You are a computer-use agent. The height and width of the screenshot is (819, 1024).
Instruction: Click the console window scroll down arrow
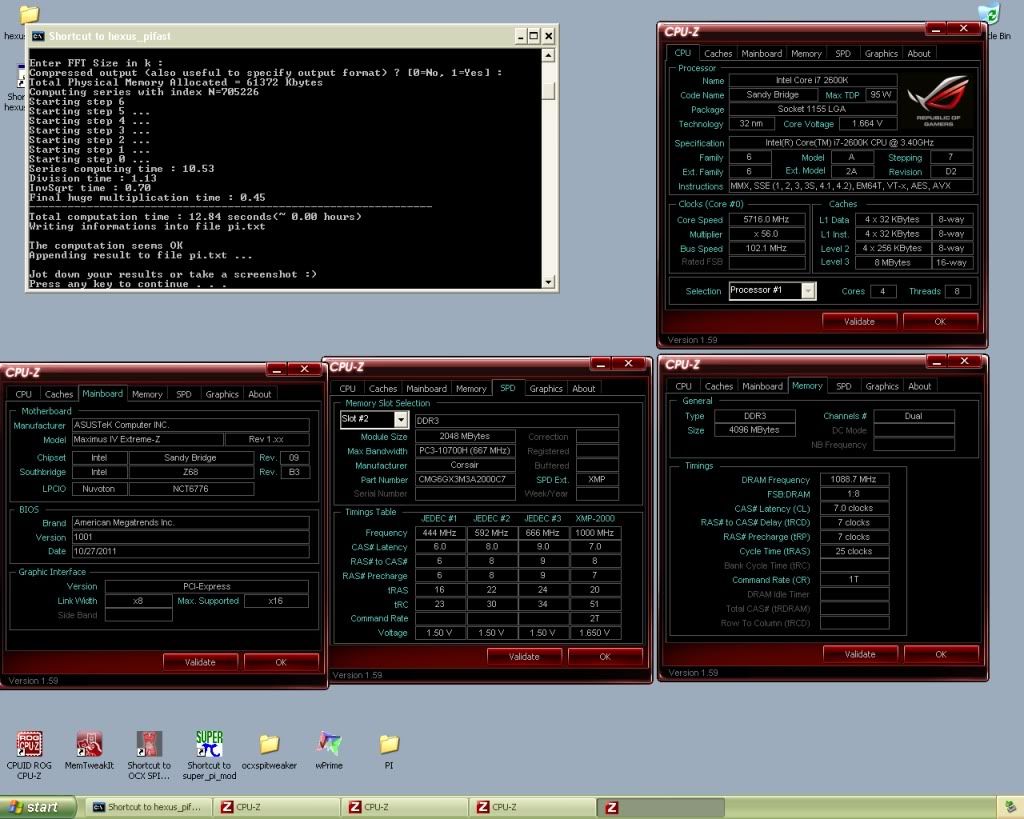[x=548, y=283]
